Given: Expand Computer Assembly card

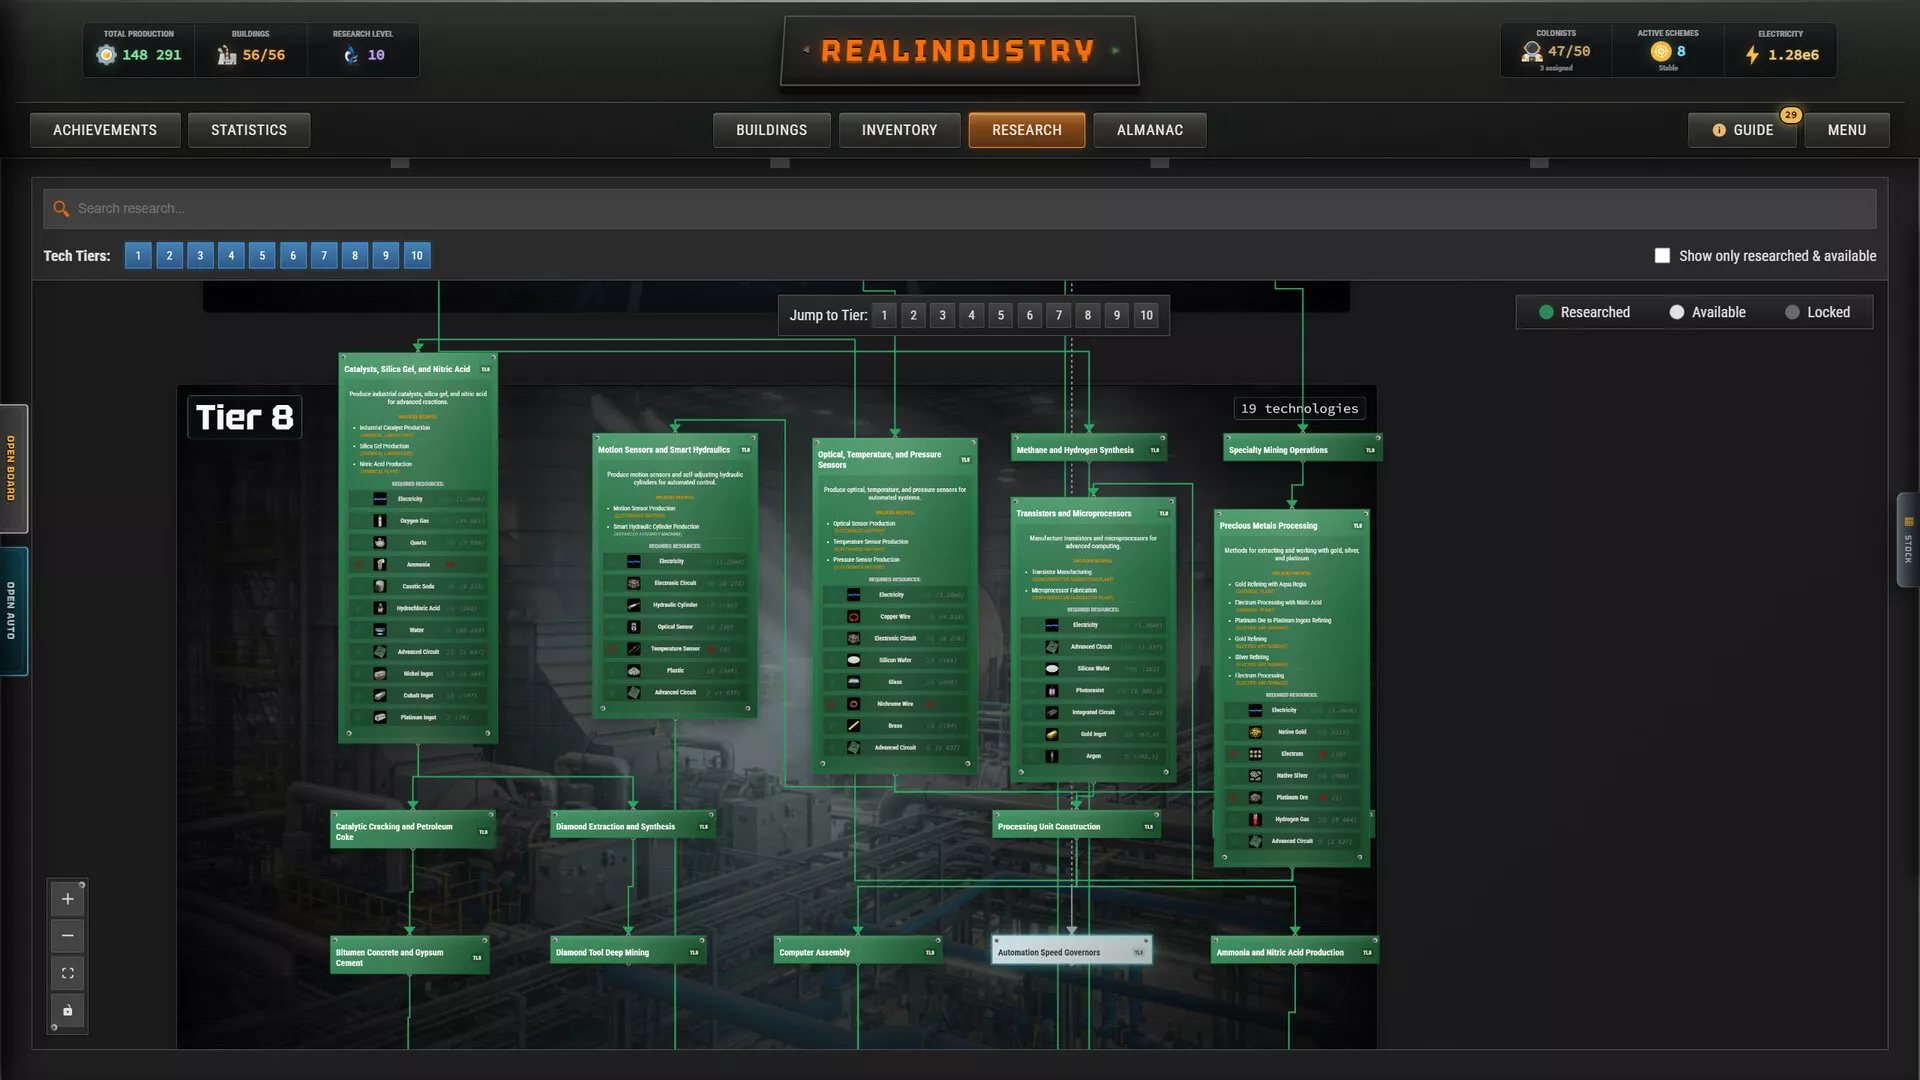Looking at the screenshot, I should (x=858, y=951).
